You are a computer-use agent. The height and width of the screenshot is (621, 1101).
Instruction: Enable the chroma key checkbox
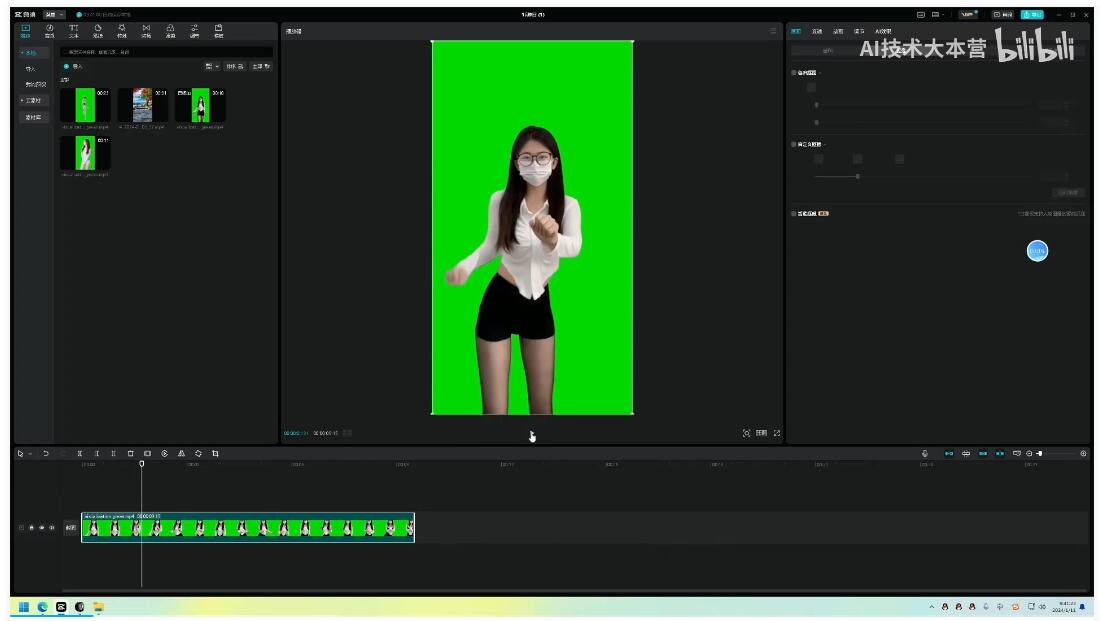pyautogui.click(x=795, y=73)
